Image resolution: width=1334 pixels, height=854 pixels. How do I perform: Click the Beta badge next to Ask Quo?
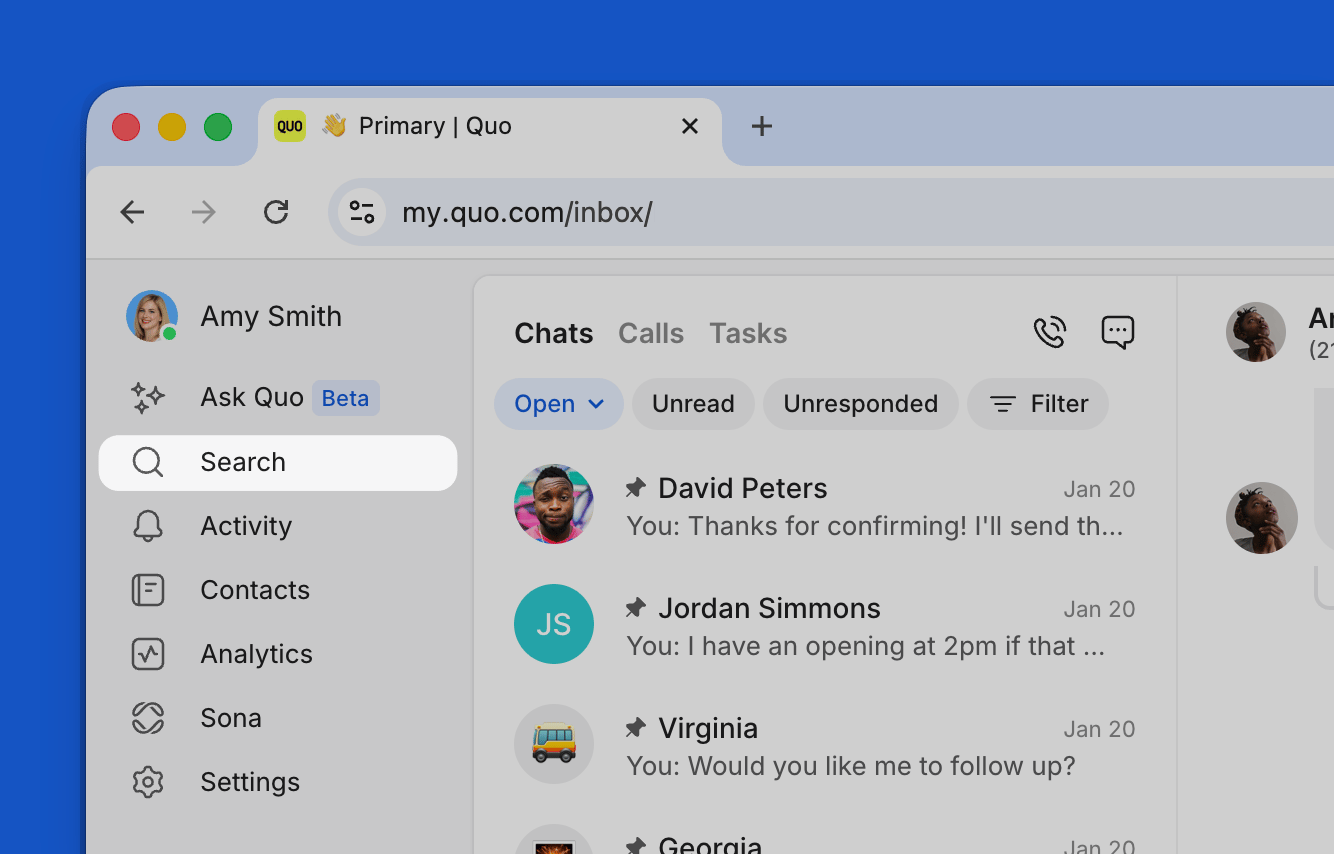coord(345,398)
